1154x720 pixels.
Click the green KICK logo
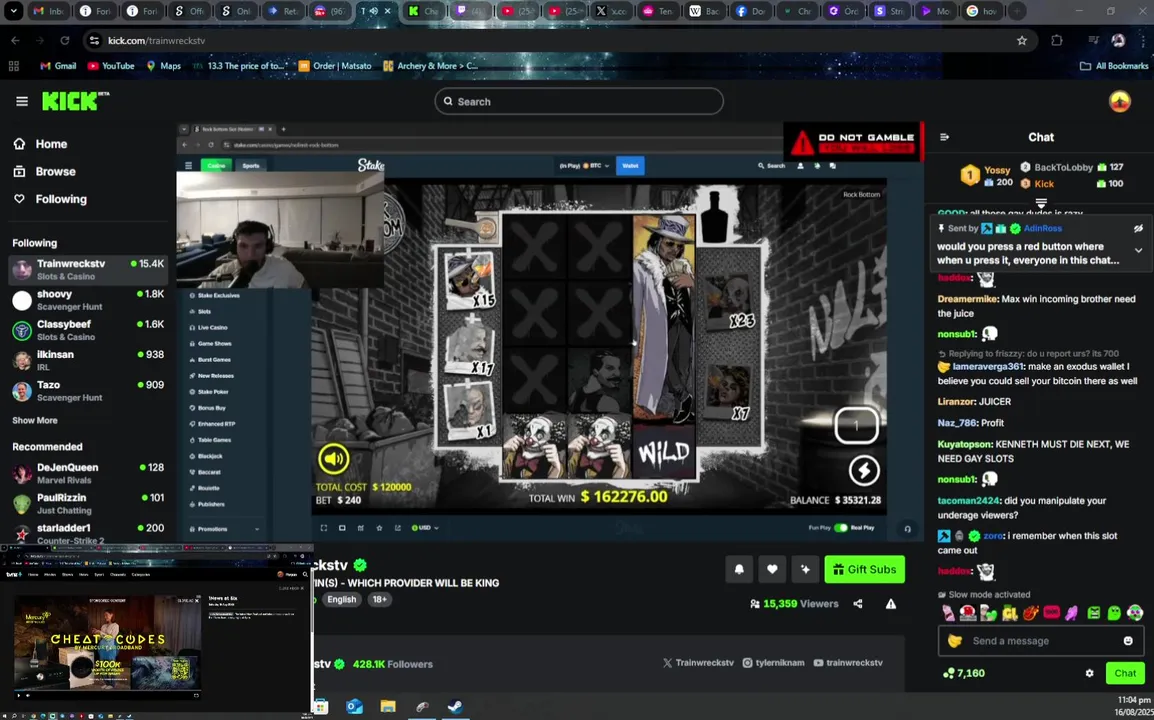pyautogui.click(x=75, y=101)
